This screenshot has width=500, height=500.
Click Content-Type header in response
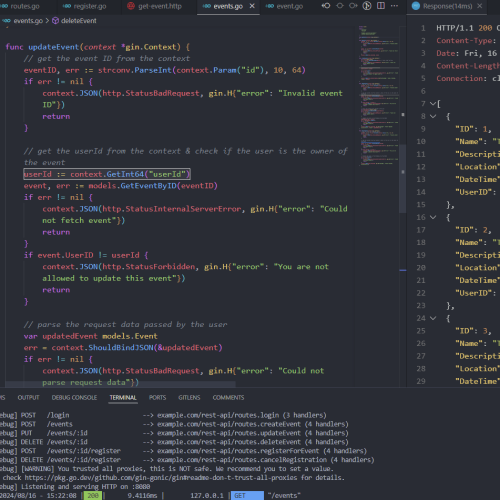click(466, 41)
